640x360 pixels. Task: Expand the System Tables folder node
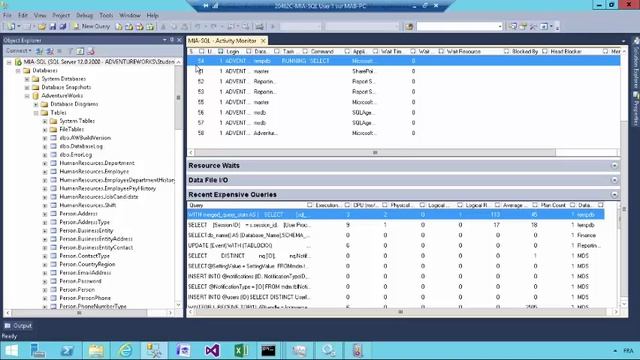[x=45, y=121]
